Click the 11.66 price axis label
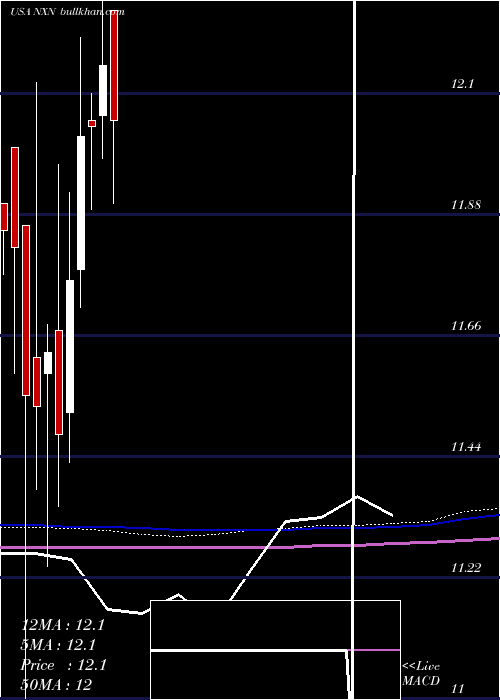Screen dimensions: 500x700 (x=466, y=325)
